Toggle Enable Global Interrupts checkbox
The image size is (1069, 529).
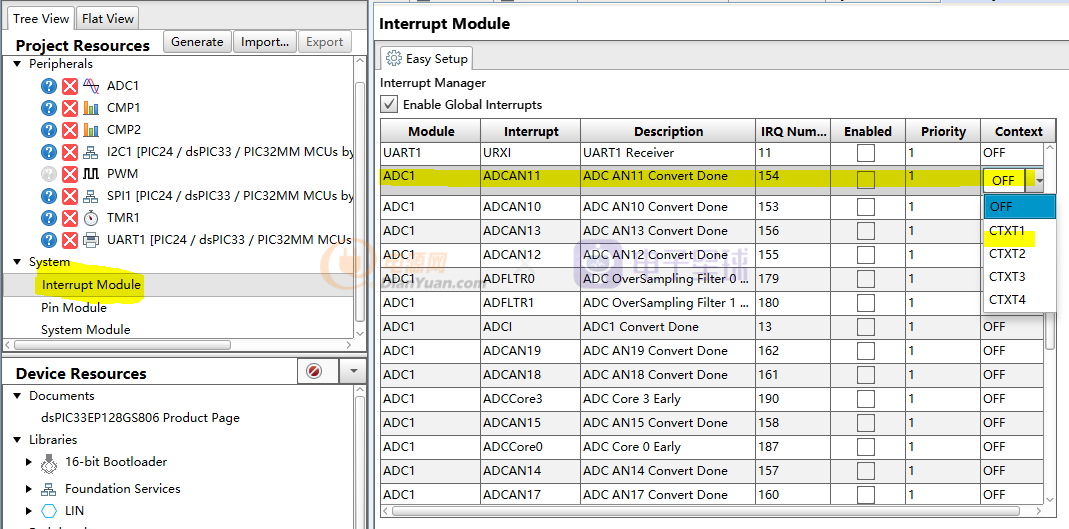[389, 105]
